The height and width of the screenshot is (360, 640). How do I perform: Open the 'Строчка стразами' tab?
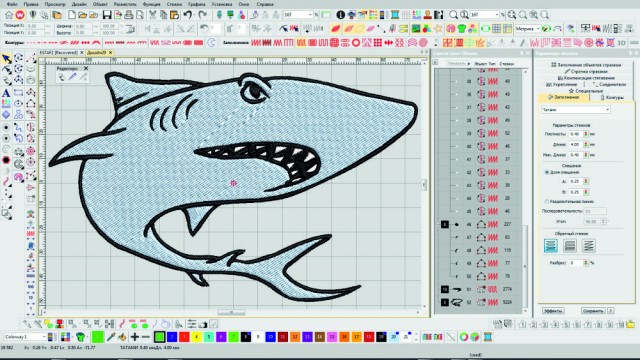[586, 71]
